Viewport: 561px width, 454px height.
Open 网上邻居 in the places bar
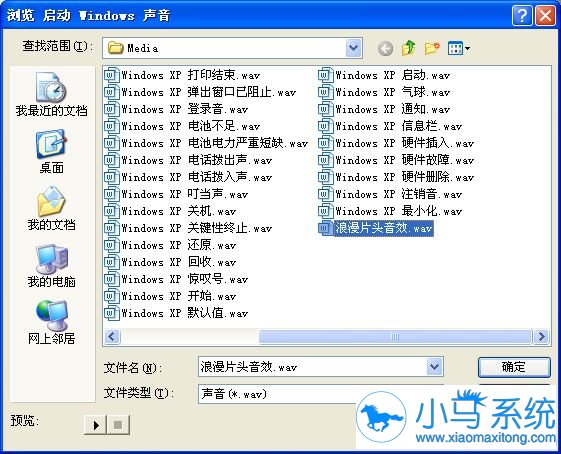tap(52, 322)
